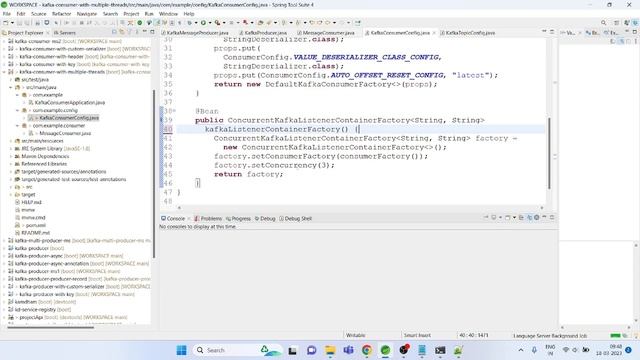Viewport: 640px width, 360px height.
Task: Open the Display Selected Console dropdown arrow
Action: tap(500, 218)
